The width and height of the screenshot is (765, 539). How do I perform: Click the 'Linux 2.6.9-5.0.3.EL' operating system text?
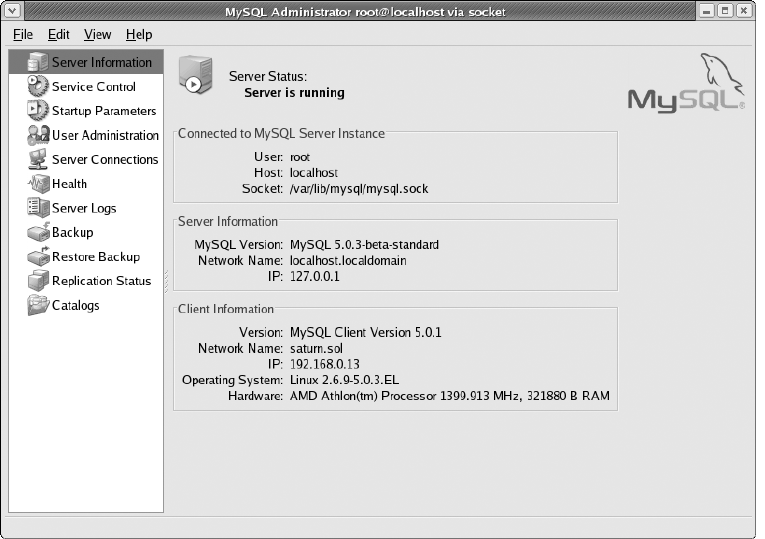coord(344,380)
